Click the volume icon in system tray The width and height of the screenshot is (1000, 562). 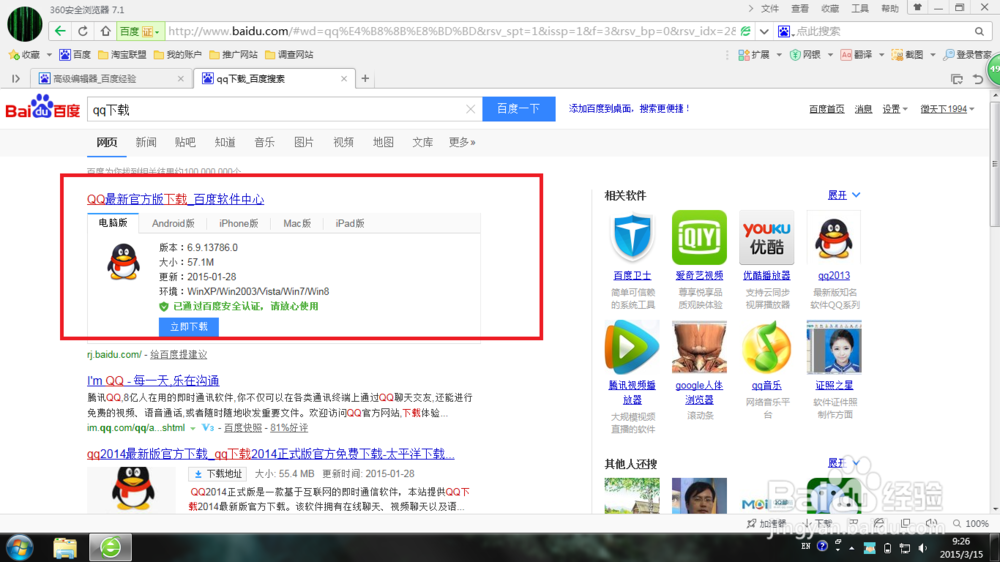tap(923, 548)
